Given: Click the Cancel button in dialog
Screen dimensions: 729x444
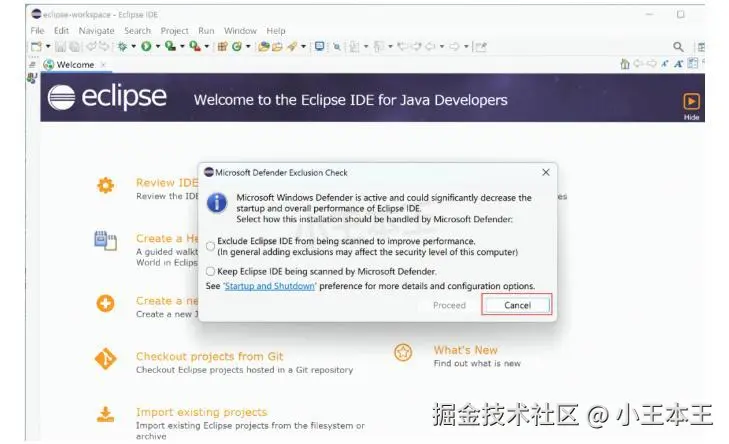Looking at the screenshot, I should coord(517,305).
